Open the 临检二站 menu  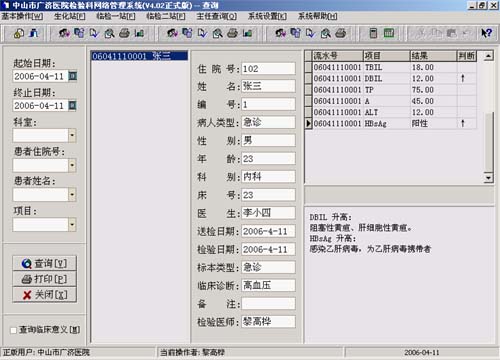coord(166,16)
